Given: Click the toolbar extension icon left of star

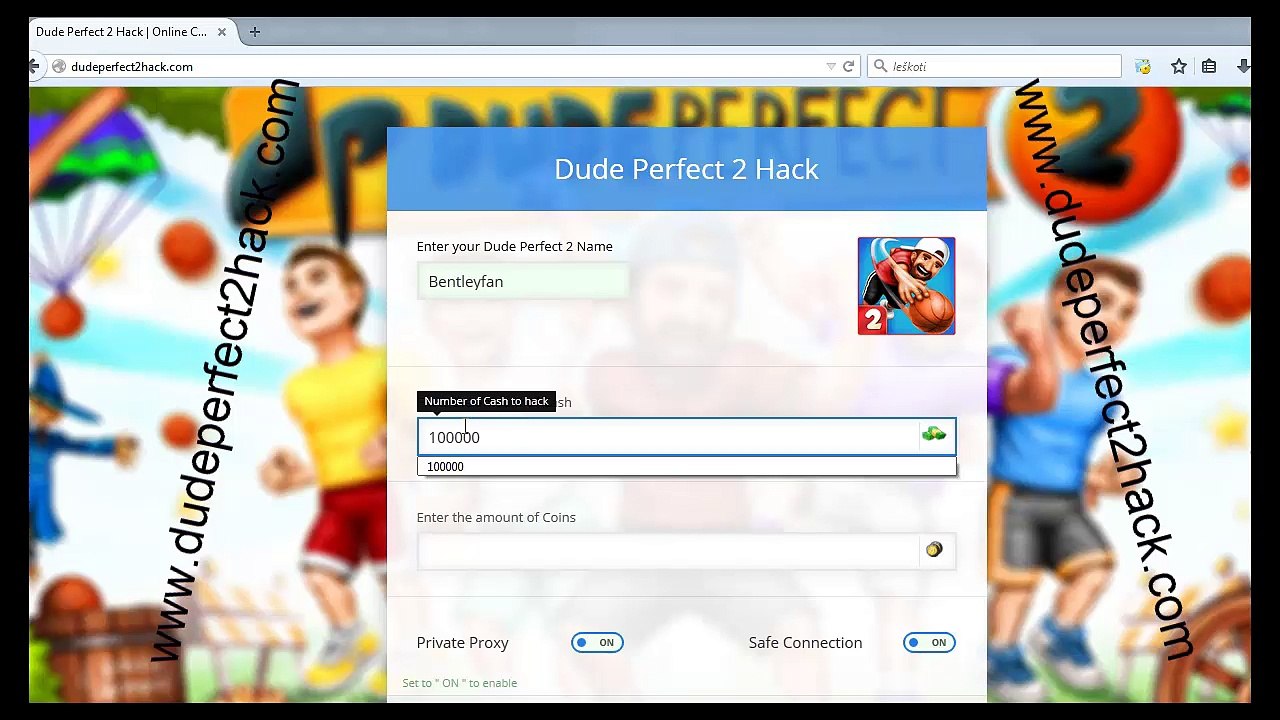Looking at the screenshot, I should coord(1143,67).
